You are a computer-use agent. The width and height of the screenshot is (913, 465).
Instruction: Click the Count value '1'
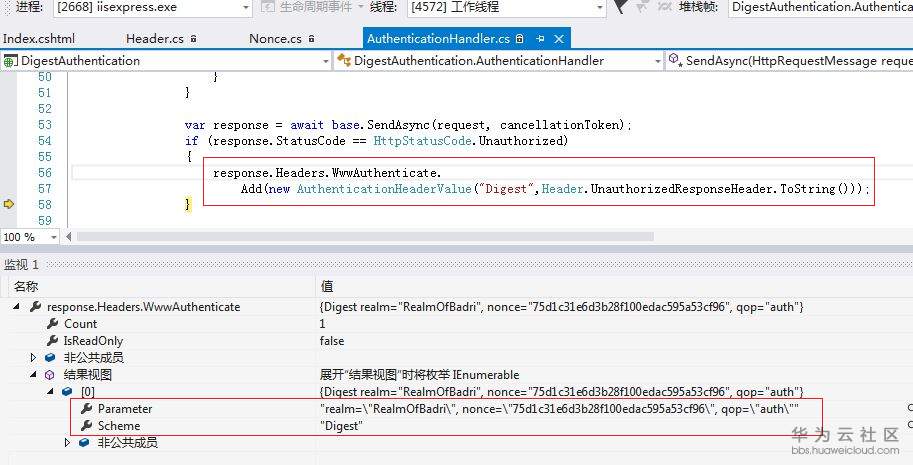coord(322,324)
